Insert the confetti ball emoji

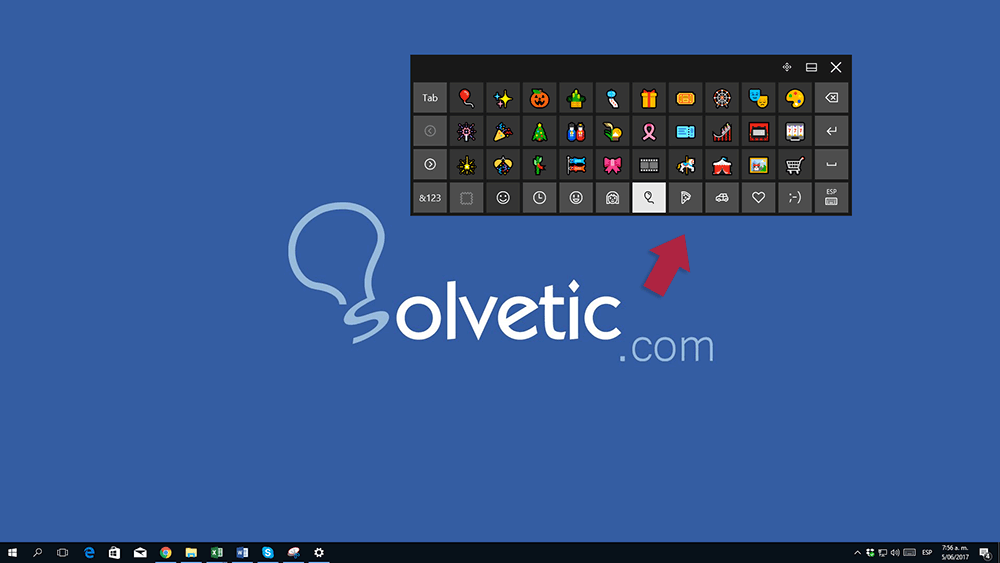(x=503, y=165)
